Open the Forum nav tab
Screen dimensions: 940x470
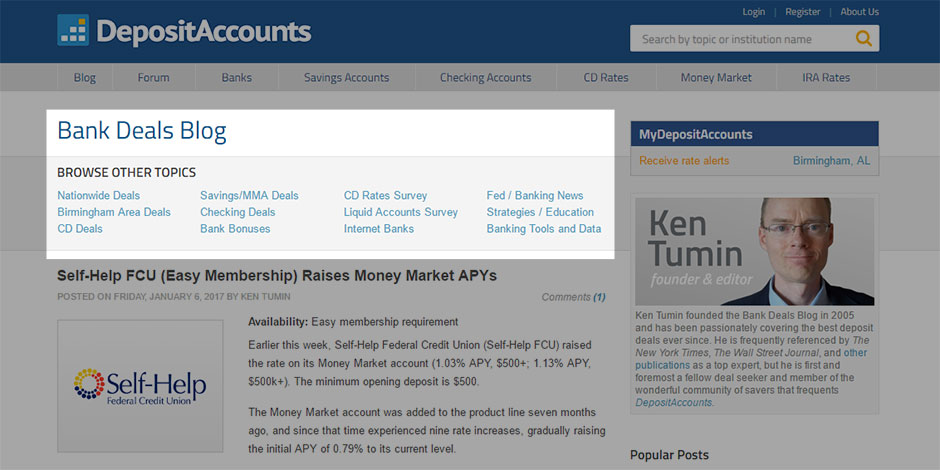[153, 77]
